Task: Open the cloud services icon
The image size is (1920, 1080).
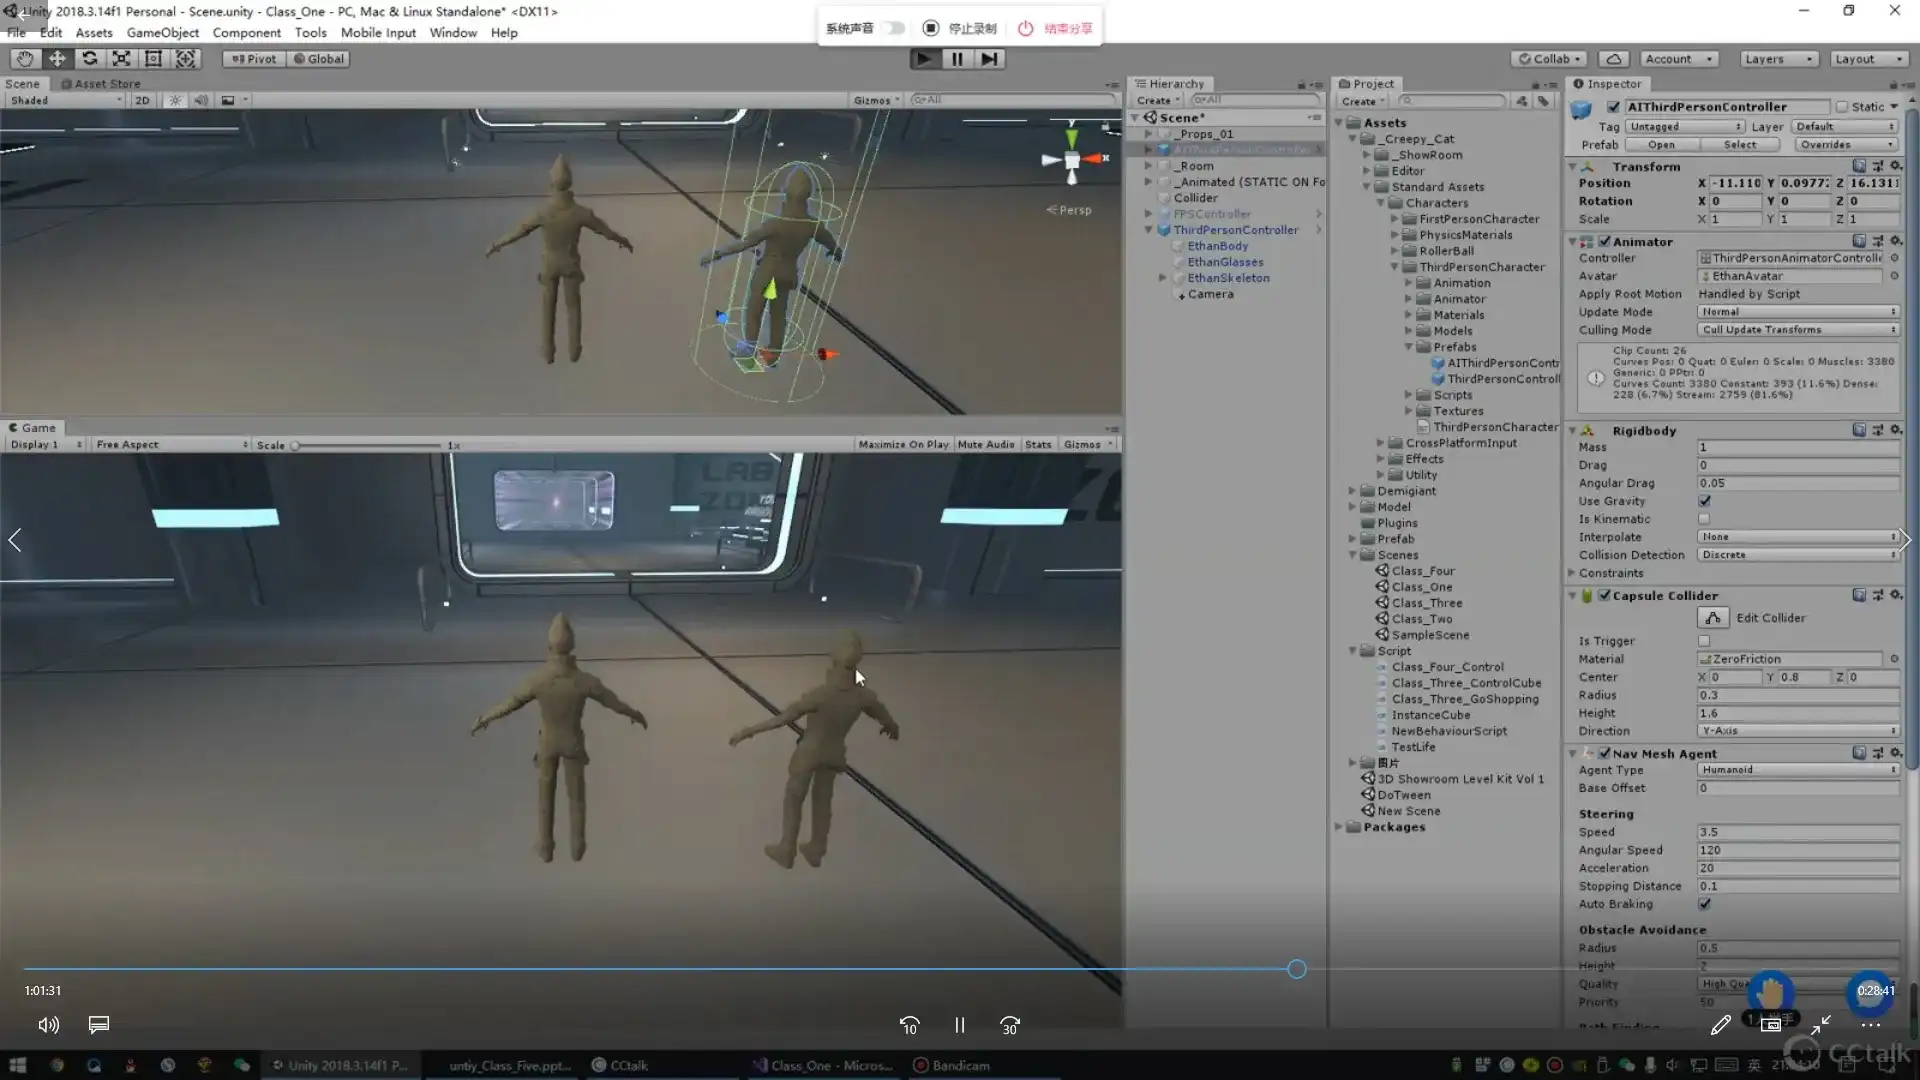Action: [x=1613, y=59]
